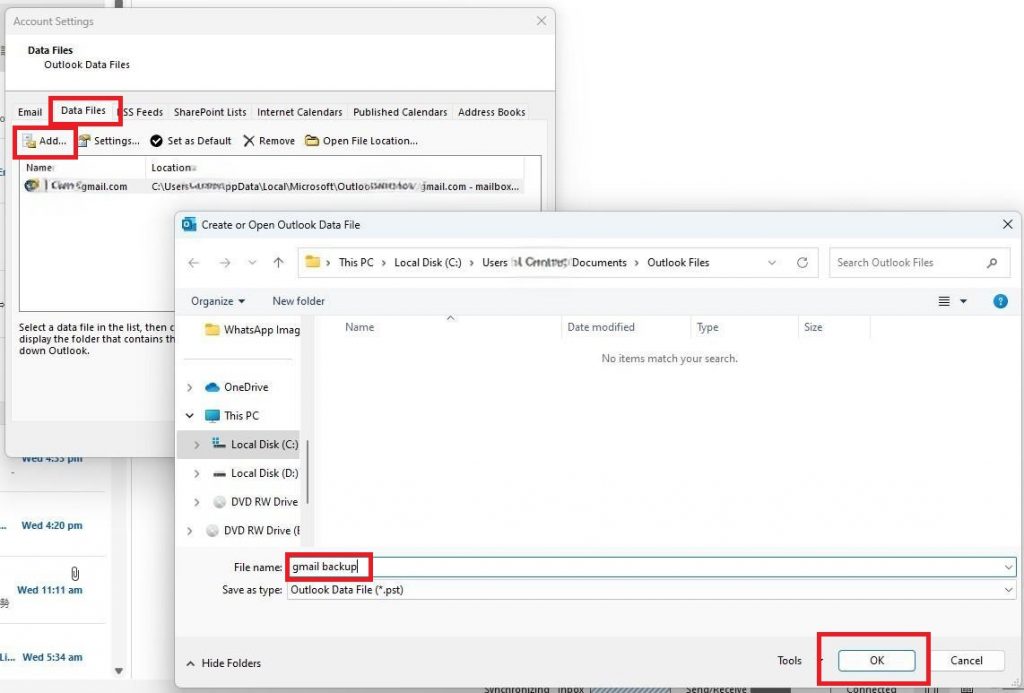Go forward in the file dialog
This screenshot has width=1024, height=693.
[x=225, y=263]
